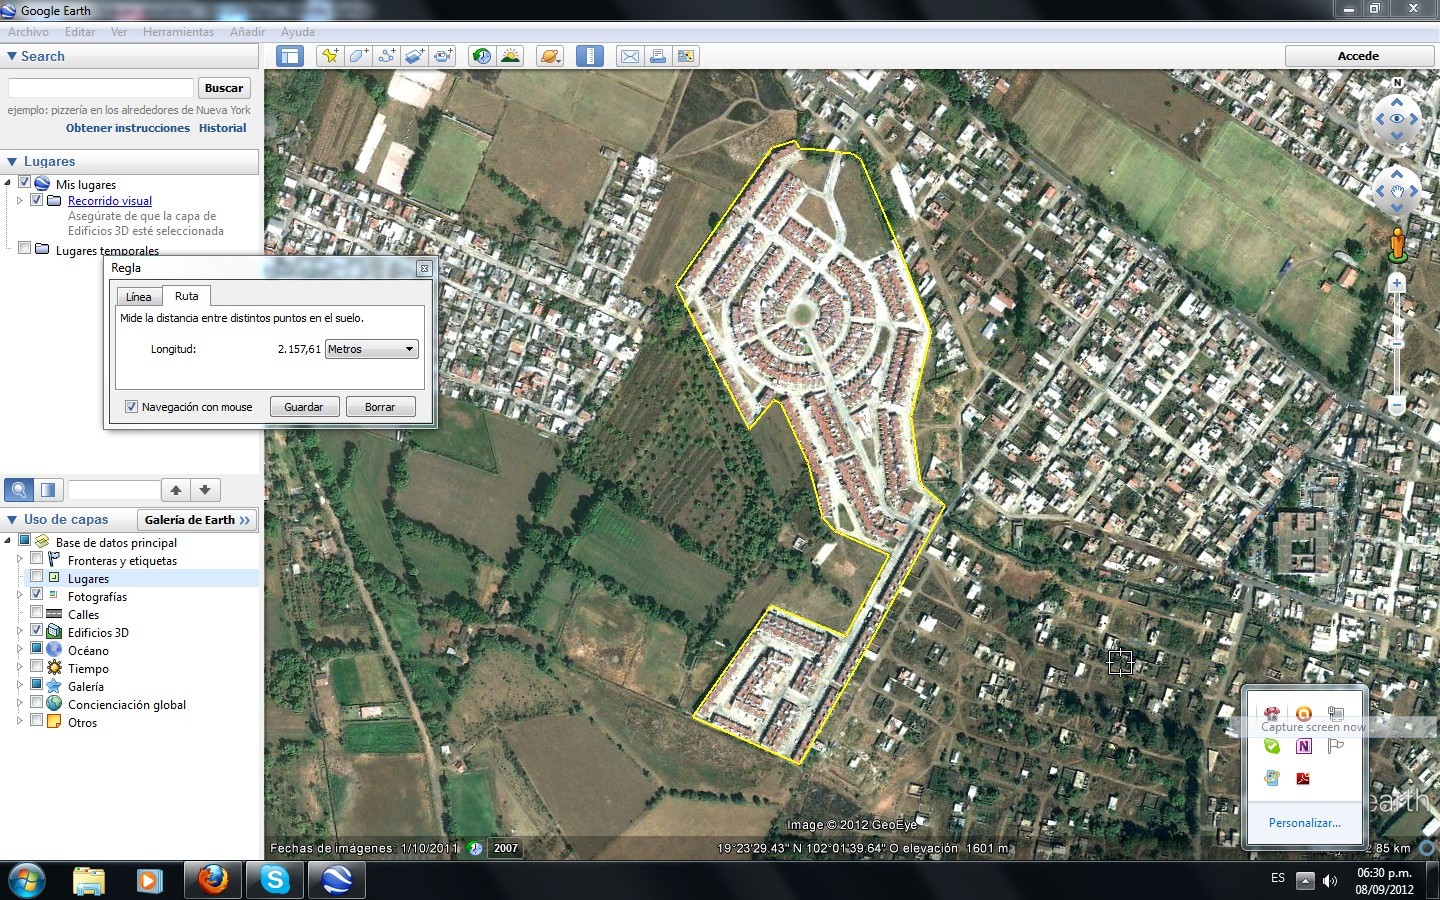Click the magnifier search-places button in Lugares

[19, 490]
